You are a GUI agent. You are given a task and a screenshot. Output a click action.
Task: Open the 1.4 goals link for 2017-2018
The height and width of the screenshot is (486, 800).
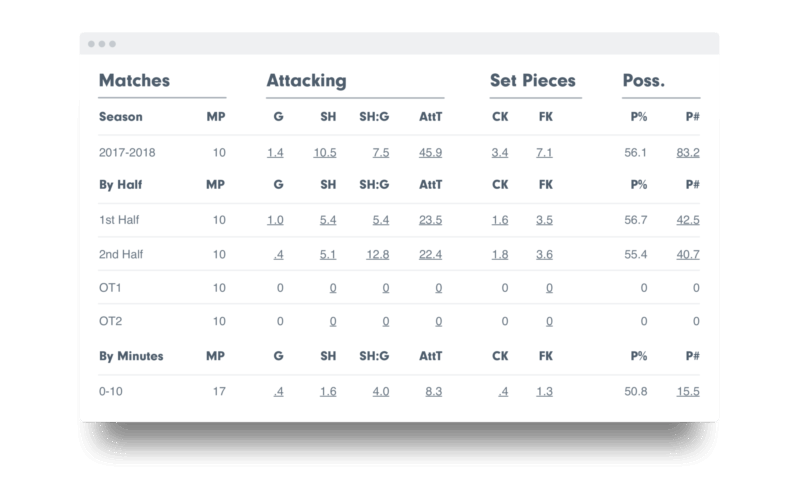(275, 152)
